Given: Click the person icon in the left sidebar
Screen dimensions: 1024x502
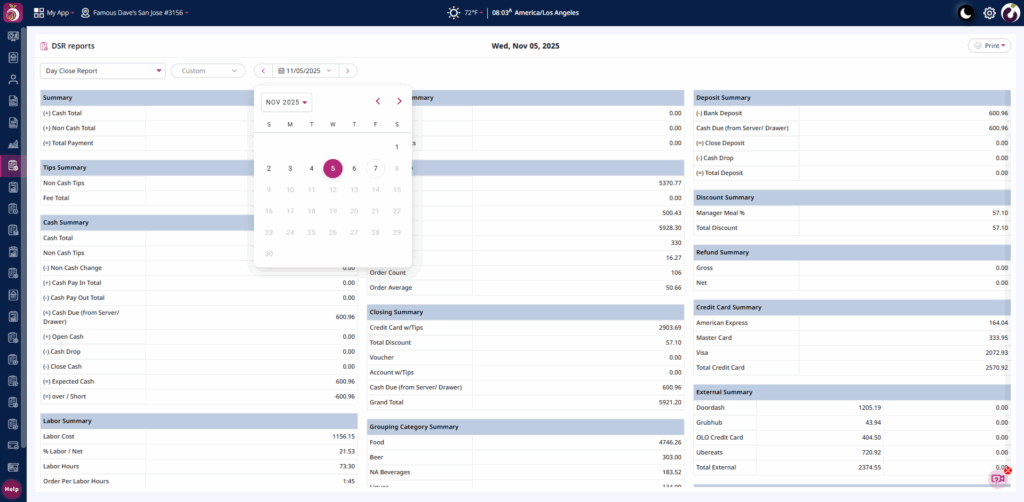Looking at the screenshot, I should pyautogui.click(x=13, y=79).
